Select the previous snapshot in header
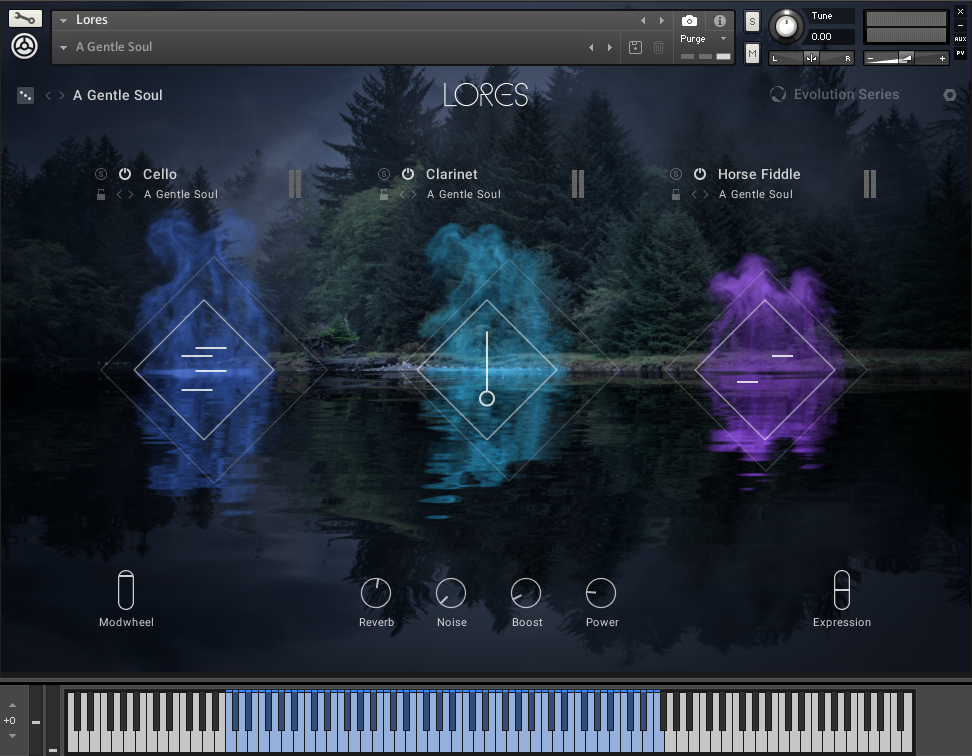 click(x=591, y=47)
